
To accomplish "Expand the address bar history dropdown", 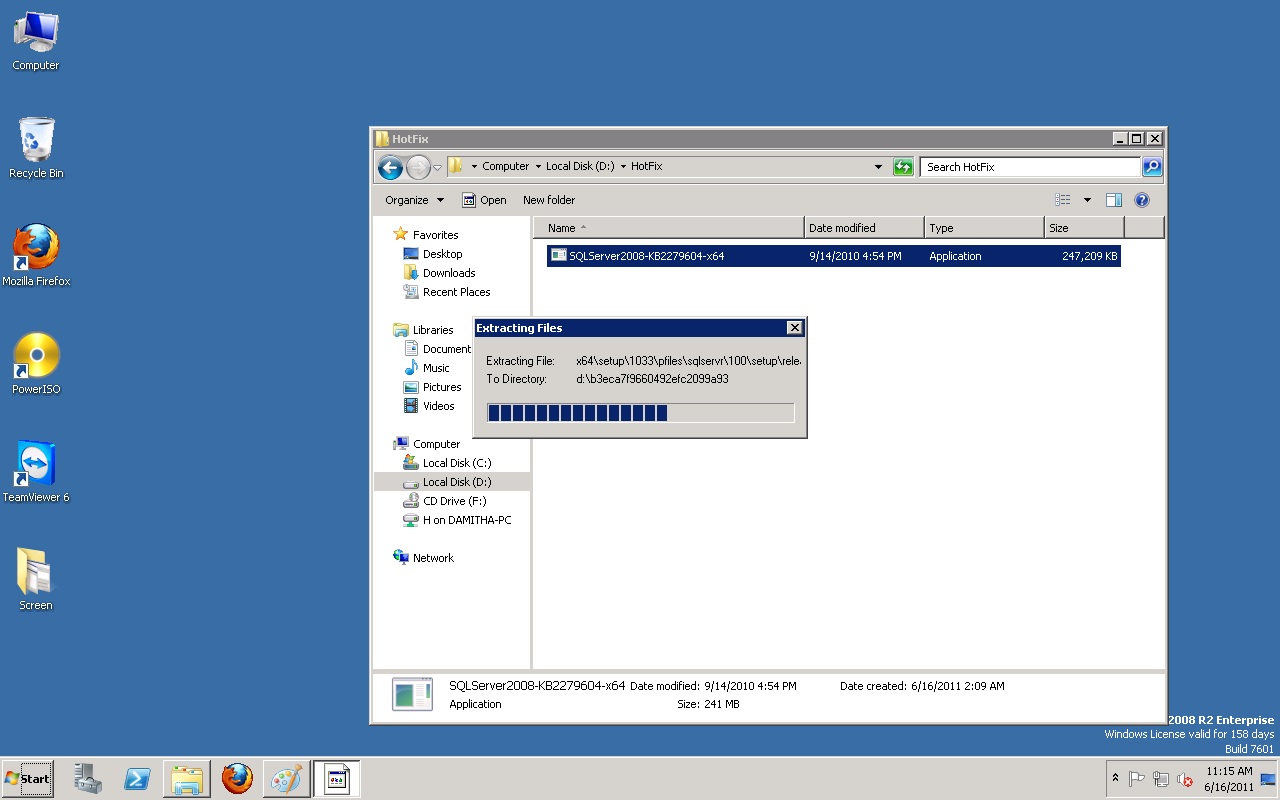I will (878, 166).
